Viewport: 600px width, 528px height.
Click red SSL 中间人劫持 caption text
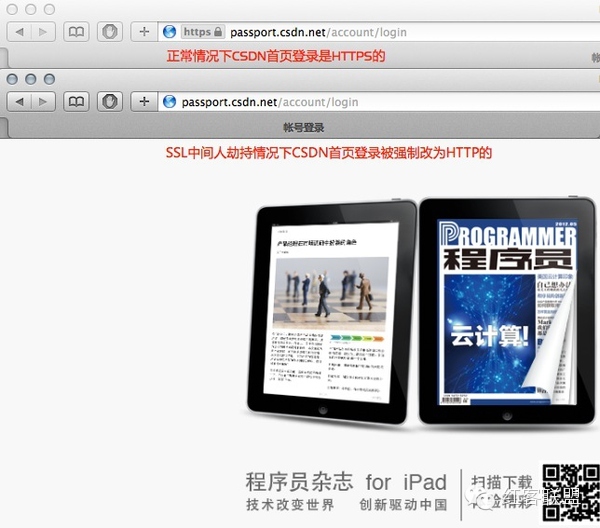pyautogui.click(x=329, y=153)
